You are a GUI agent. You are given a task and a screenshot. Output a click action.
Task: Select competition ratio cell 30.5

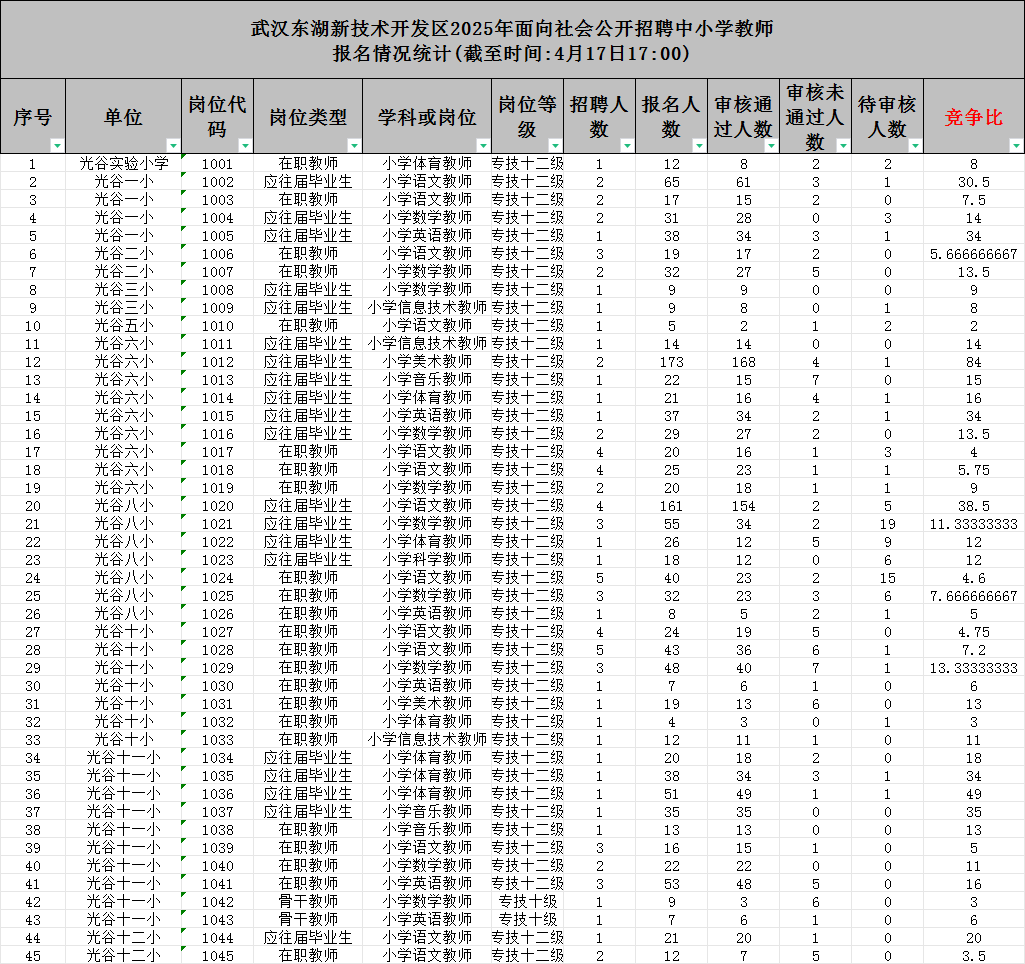tap(974, 182)
